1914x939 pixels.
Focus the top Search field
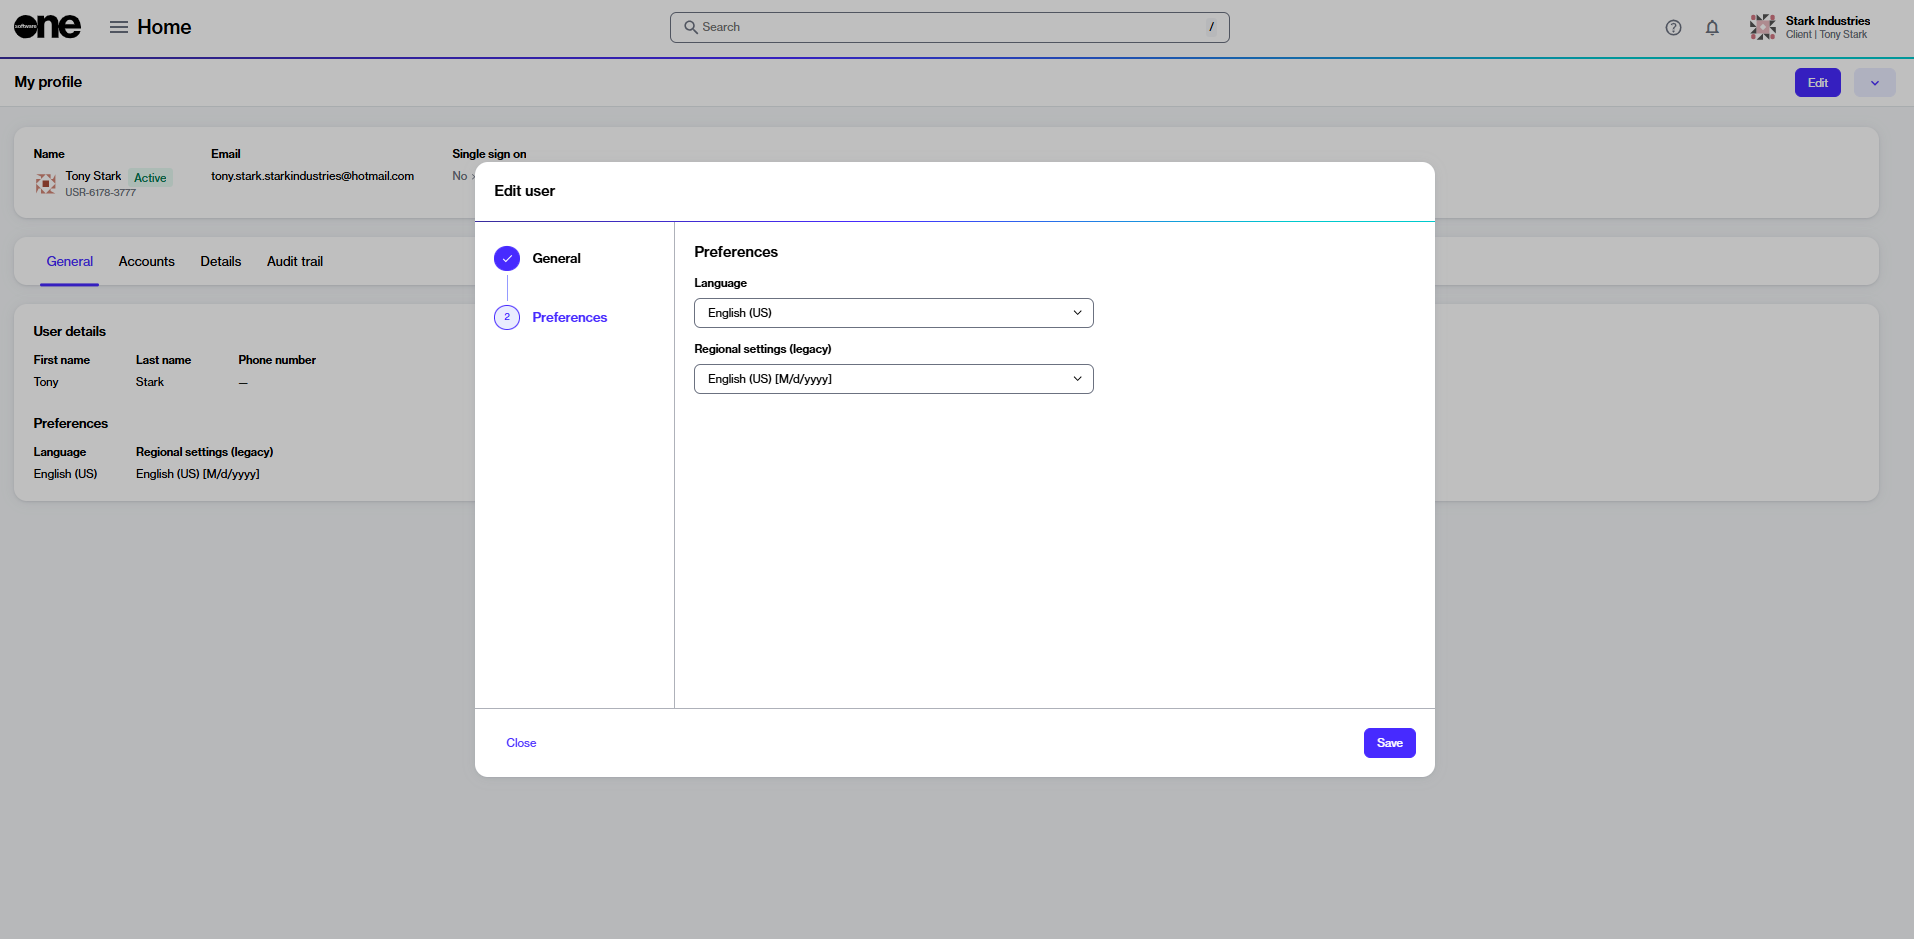click(950, 27)
